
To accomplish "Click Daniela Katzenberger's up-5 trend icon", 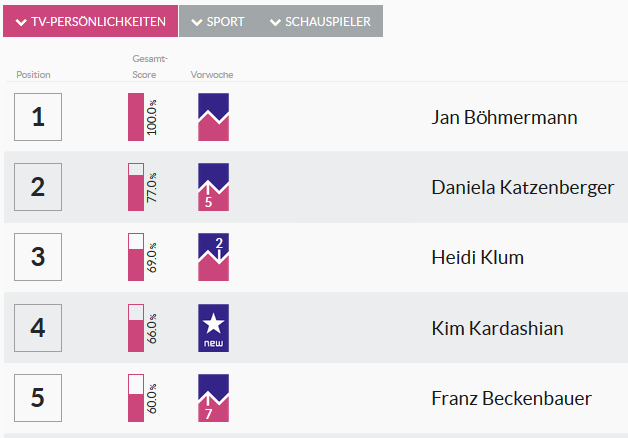I will pos(213,187).
